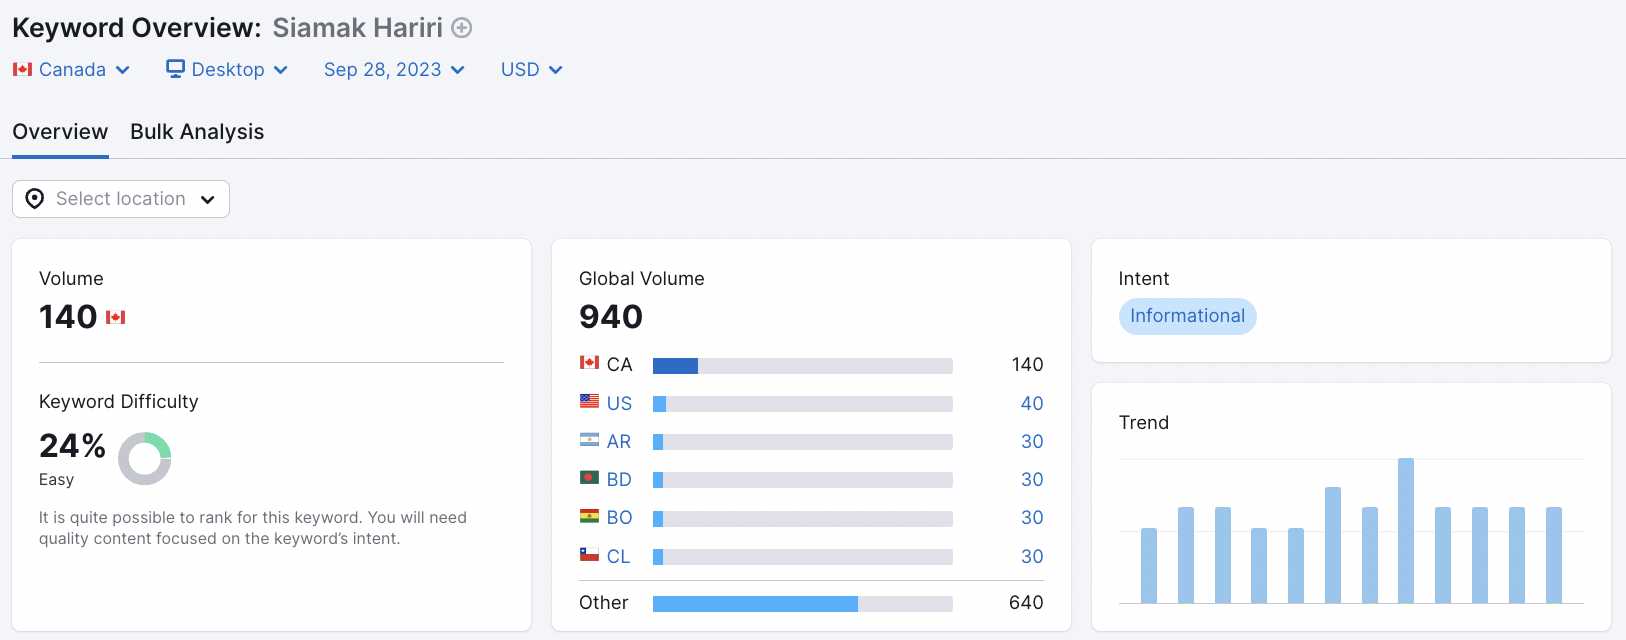This screenshot has width=1626, height=640.
Task: Select the Overview tab
Action: tap(60, 132)
